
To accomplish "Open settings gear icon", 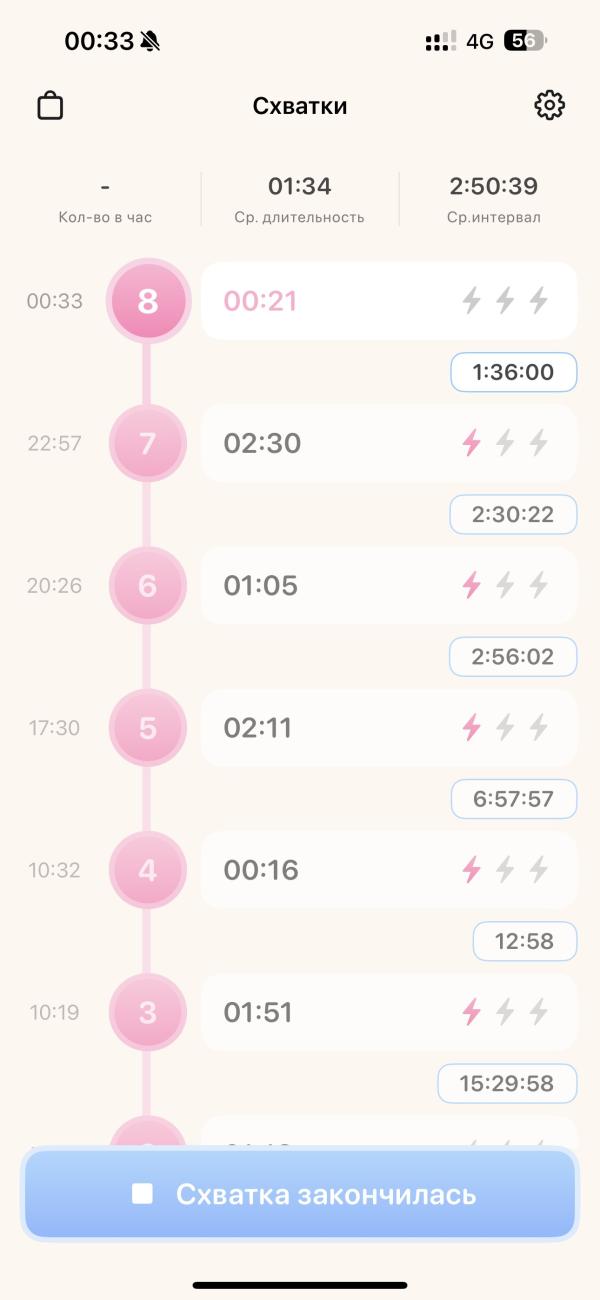I will click(x=550, y=105).
